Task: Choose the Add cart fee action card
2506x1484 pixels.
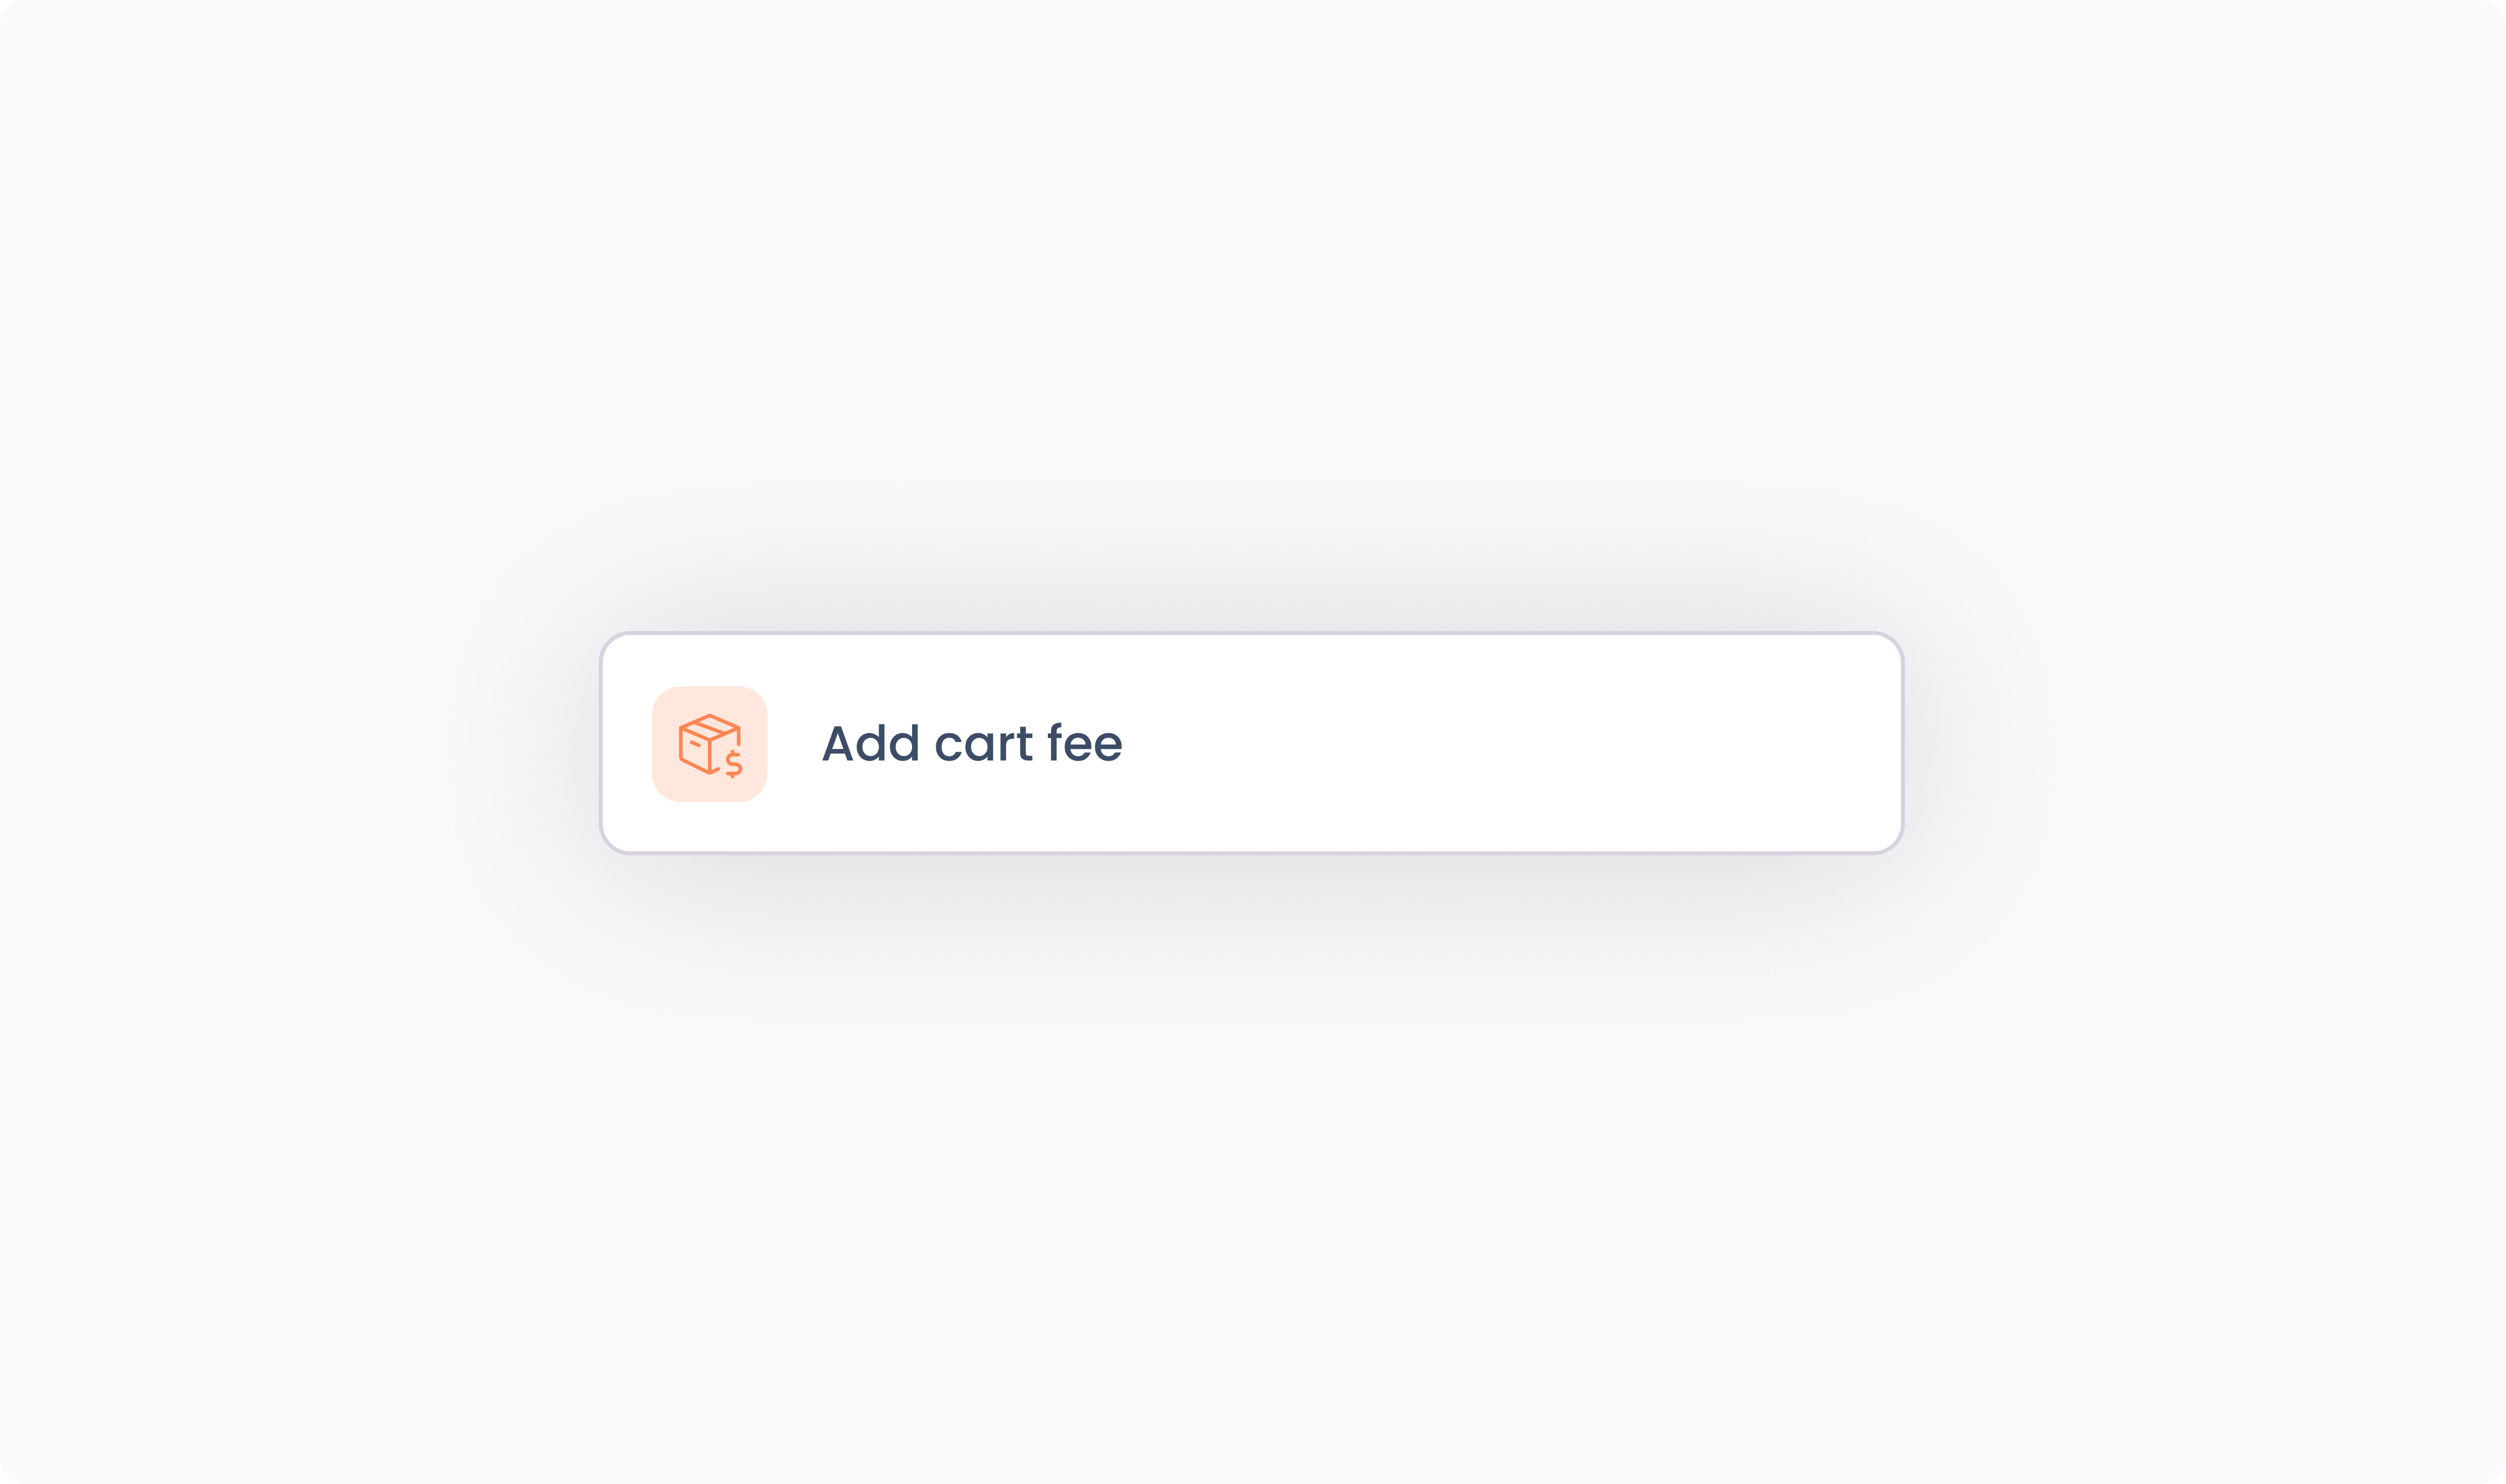Action: click(x=1251, y=743)
